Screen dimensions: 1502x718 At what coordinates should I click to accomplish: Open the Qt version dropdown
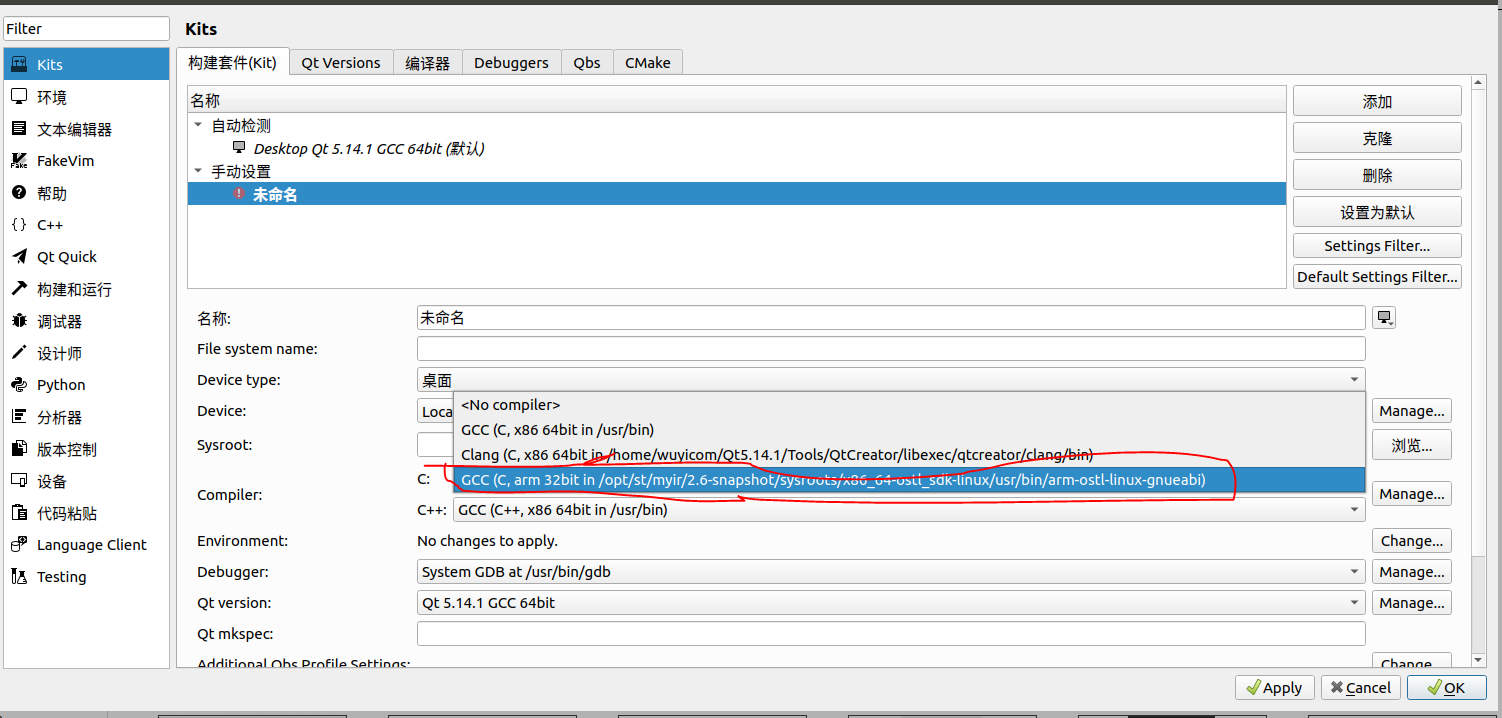(891, 603)
